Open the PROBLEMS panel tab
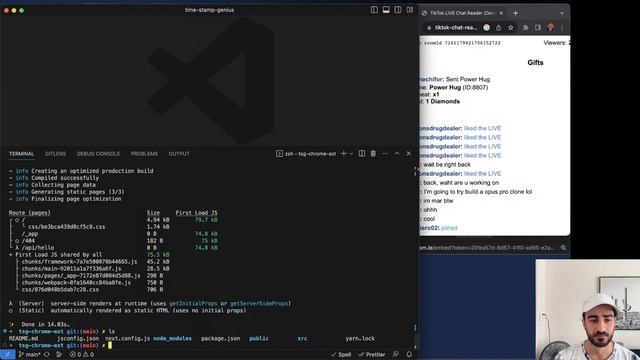This screenshot has height=360, width=640. (x=144, y=154)
